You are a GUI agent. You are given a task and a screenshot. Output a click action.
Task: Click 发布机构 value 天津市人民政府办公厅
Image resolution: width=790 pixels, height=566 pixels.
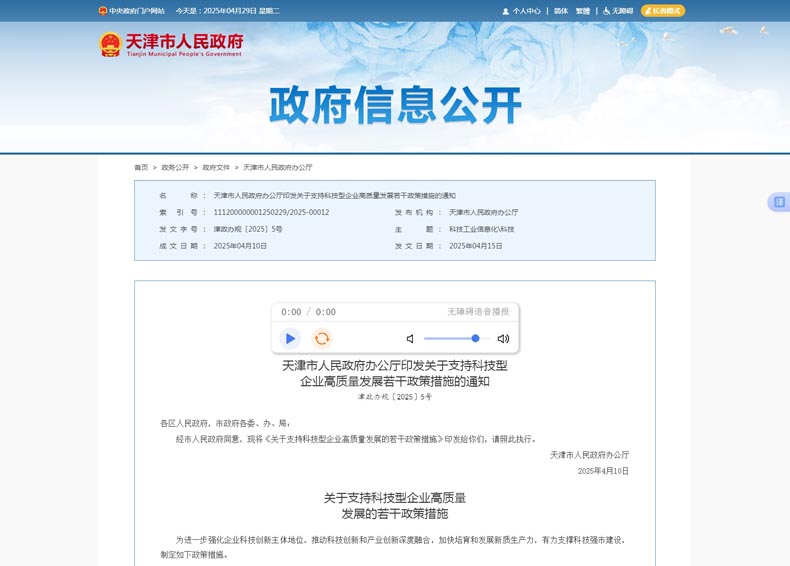click(484, 212)
